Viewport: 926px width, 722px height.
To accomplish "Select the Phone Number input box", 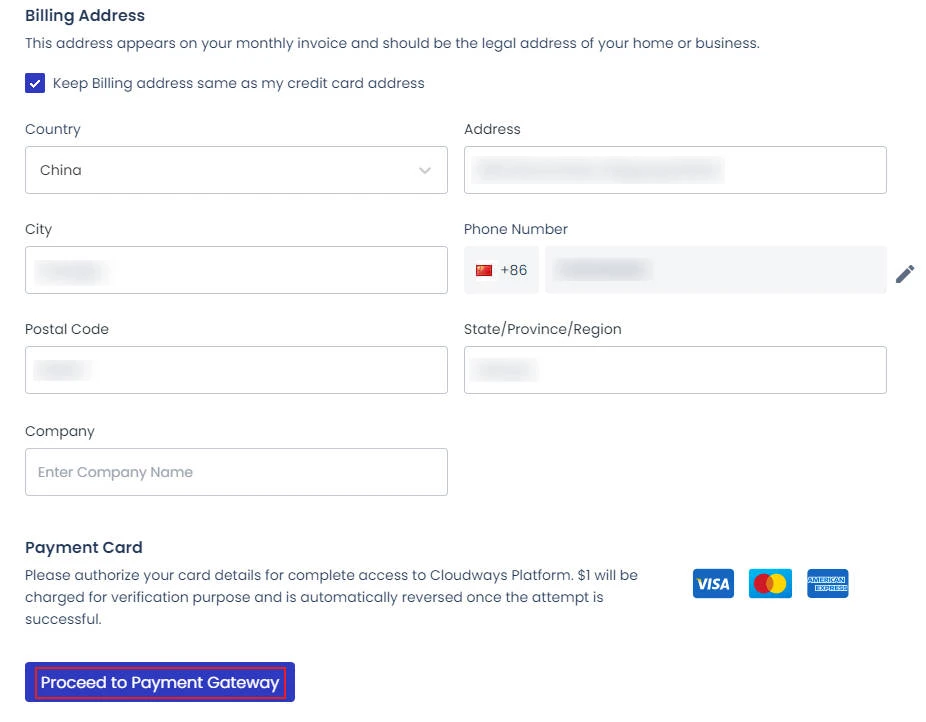I will click(x=715, y=270).
